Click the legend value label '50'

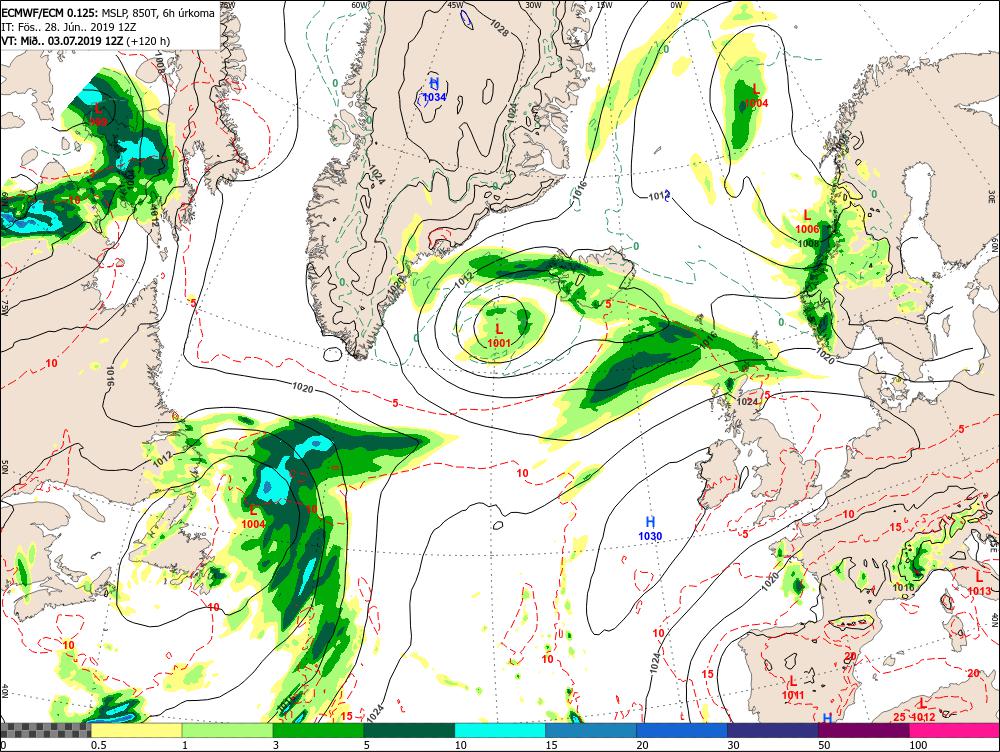click(x=824, y=745)
